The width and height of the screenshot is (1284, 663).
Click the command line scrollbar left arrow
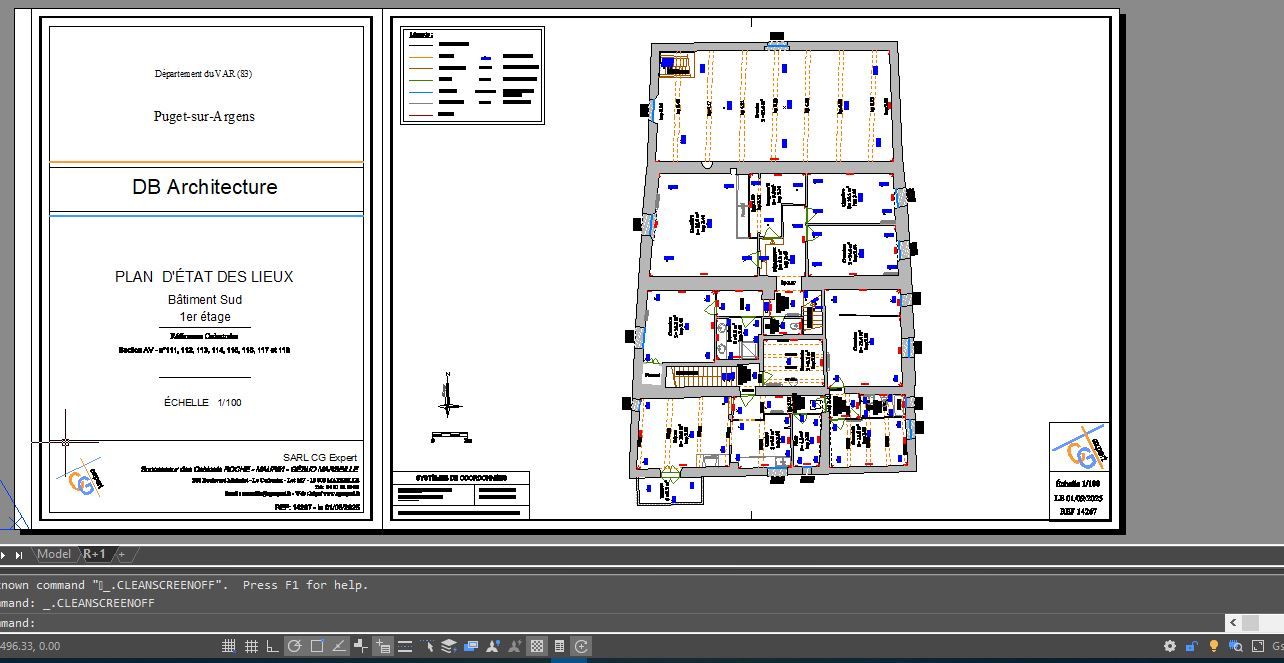[1233, 623]
